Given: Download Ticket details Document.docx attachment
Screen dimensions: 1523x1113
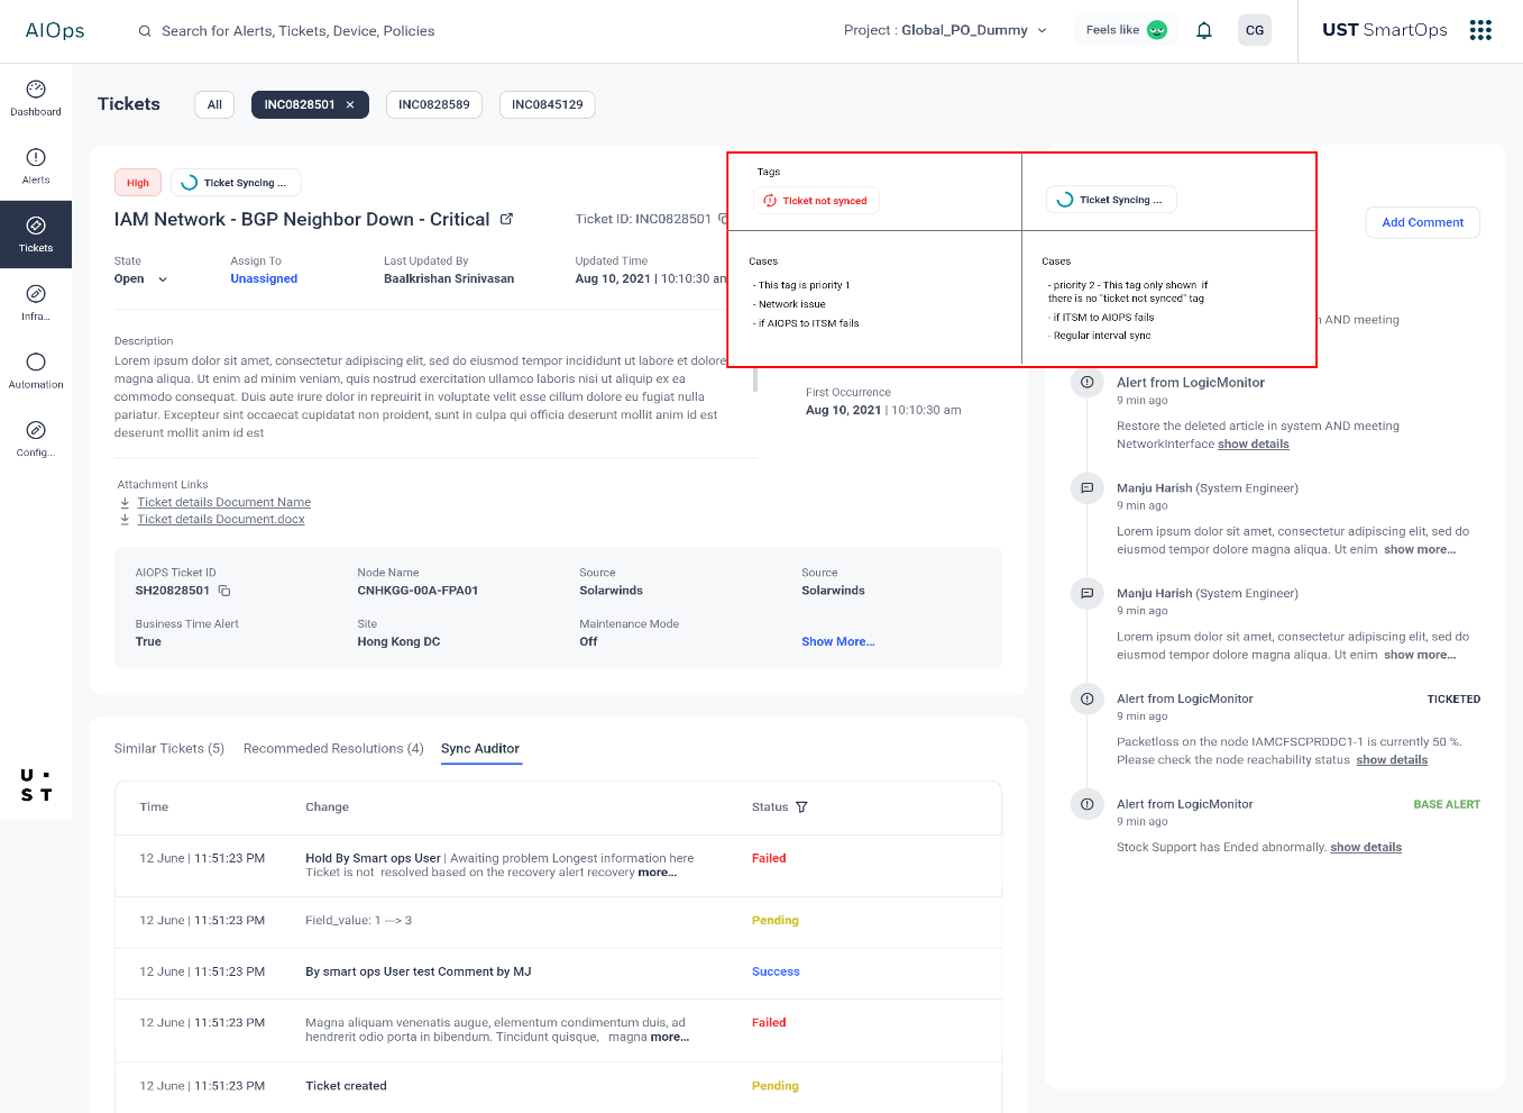Looking at the screenshot, I should [x=220, y=519].
